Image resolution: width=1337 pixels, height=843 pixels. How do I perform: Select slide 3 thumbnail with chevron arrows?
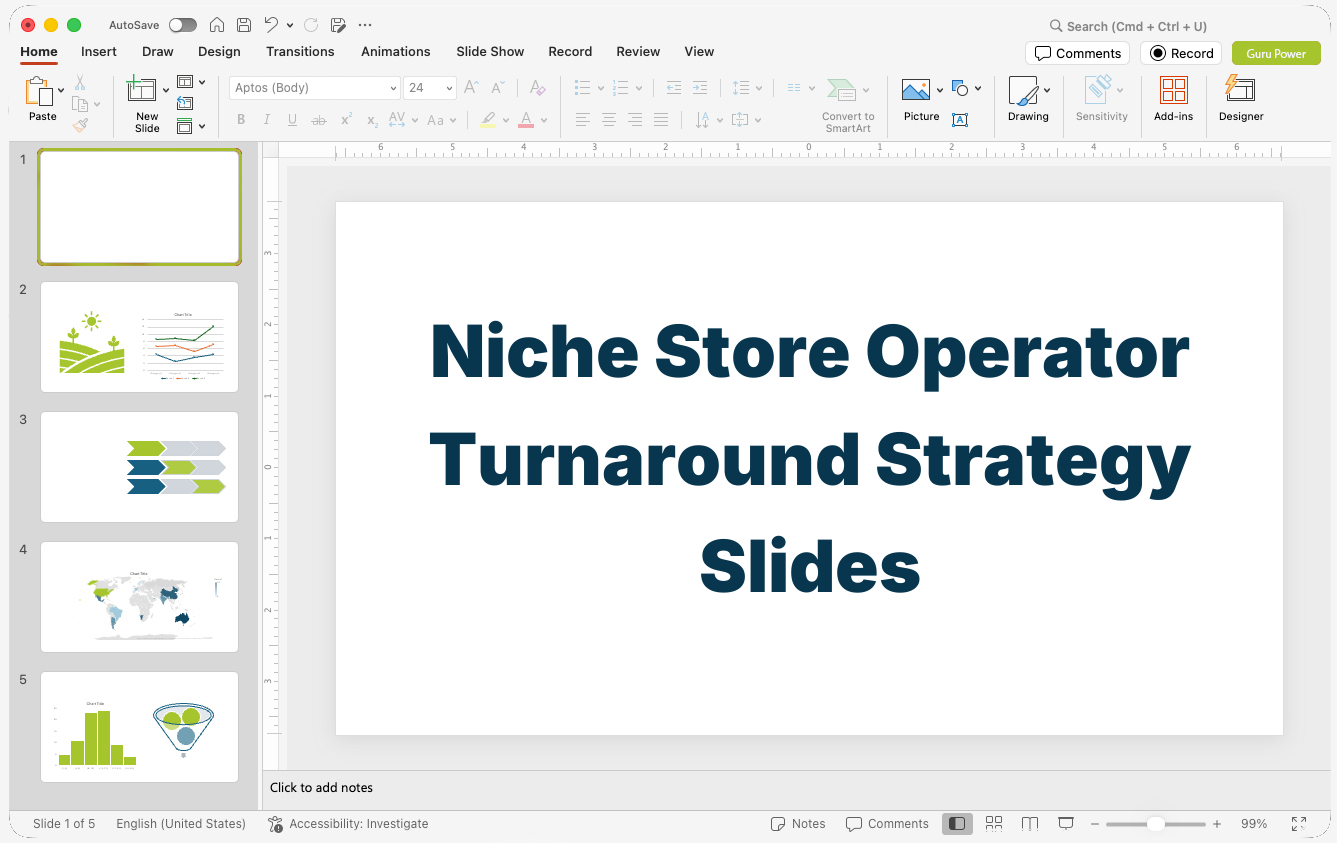pyautogui.click(x=139, y=467)
